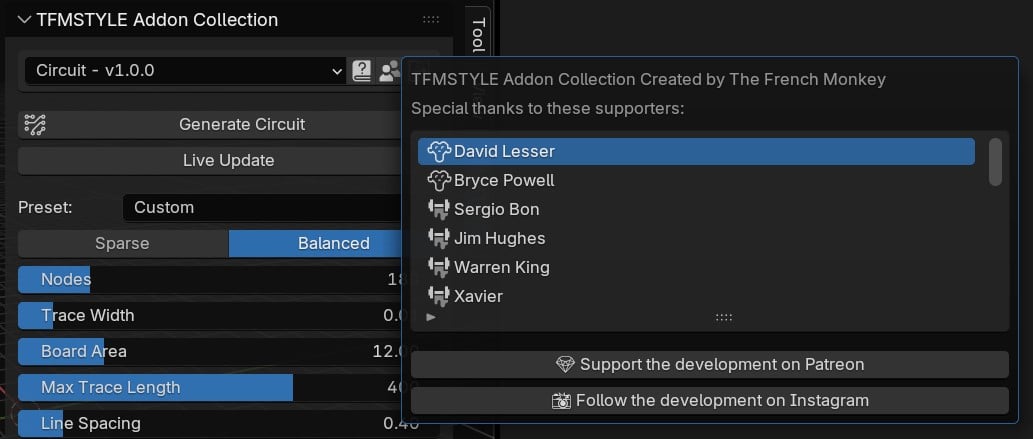The image size is (1033, 439).
Task: Click the documentation help book icon
Action: (362, 71)
